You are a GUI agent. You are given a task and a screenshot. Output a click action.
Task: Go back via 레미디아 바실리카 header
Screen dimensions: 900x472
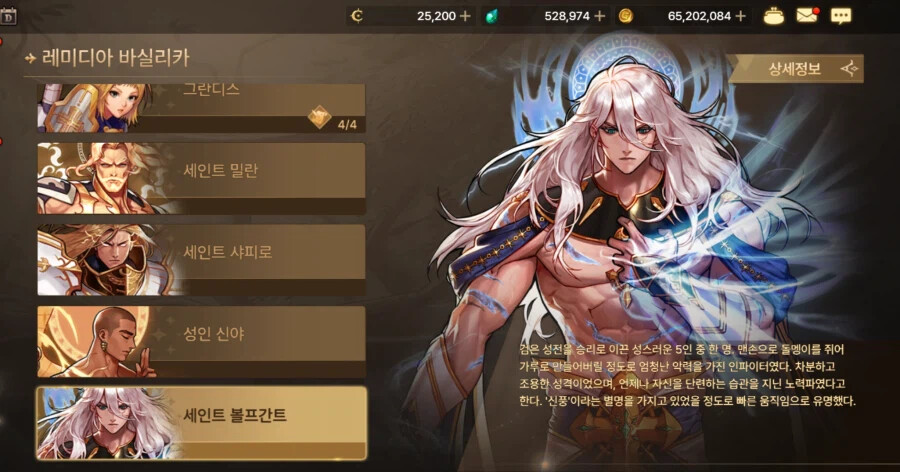(108, 57)
